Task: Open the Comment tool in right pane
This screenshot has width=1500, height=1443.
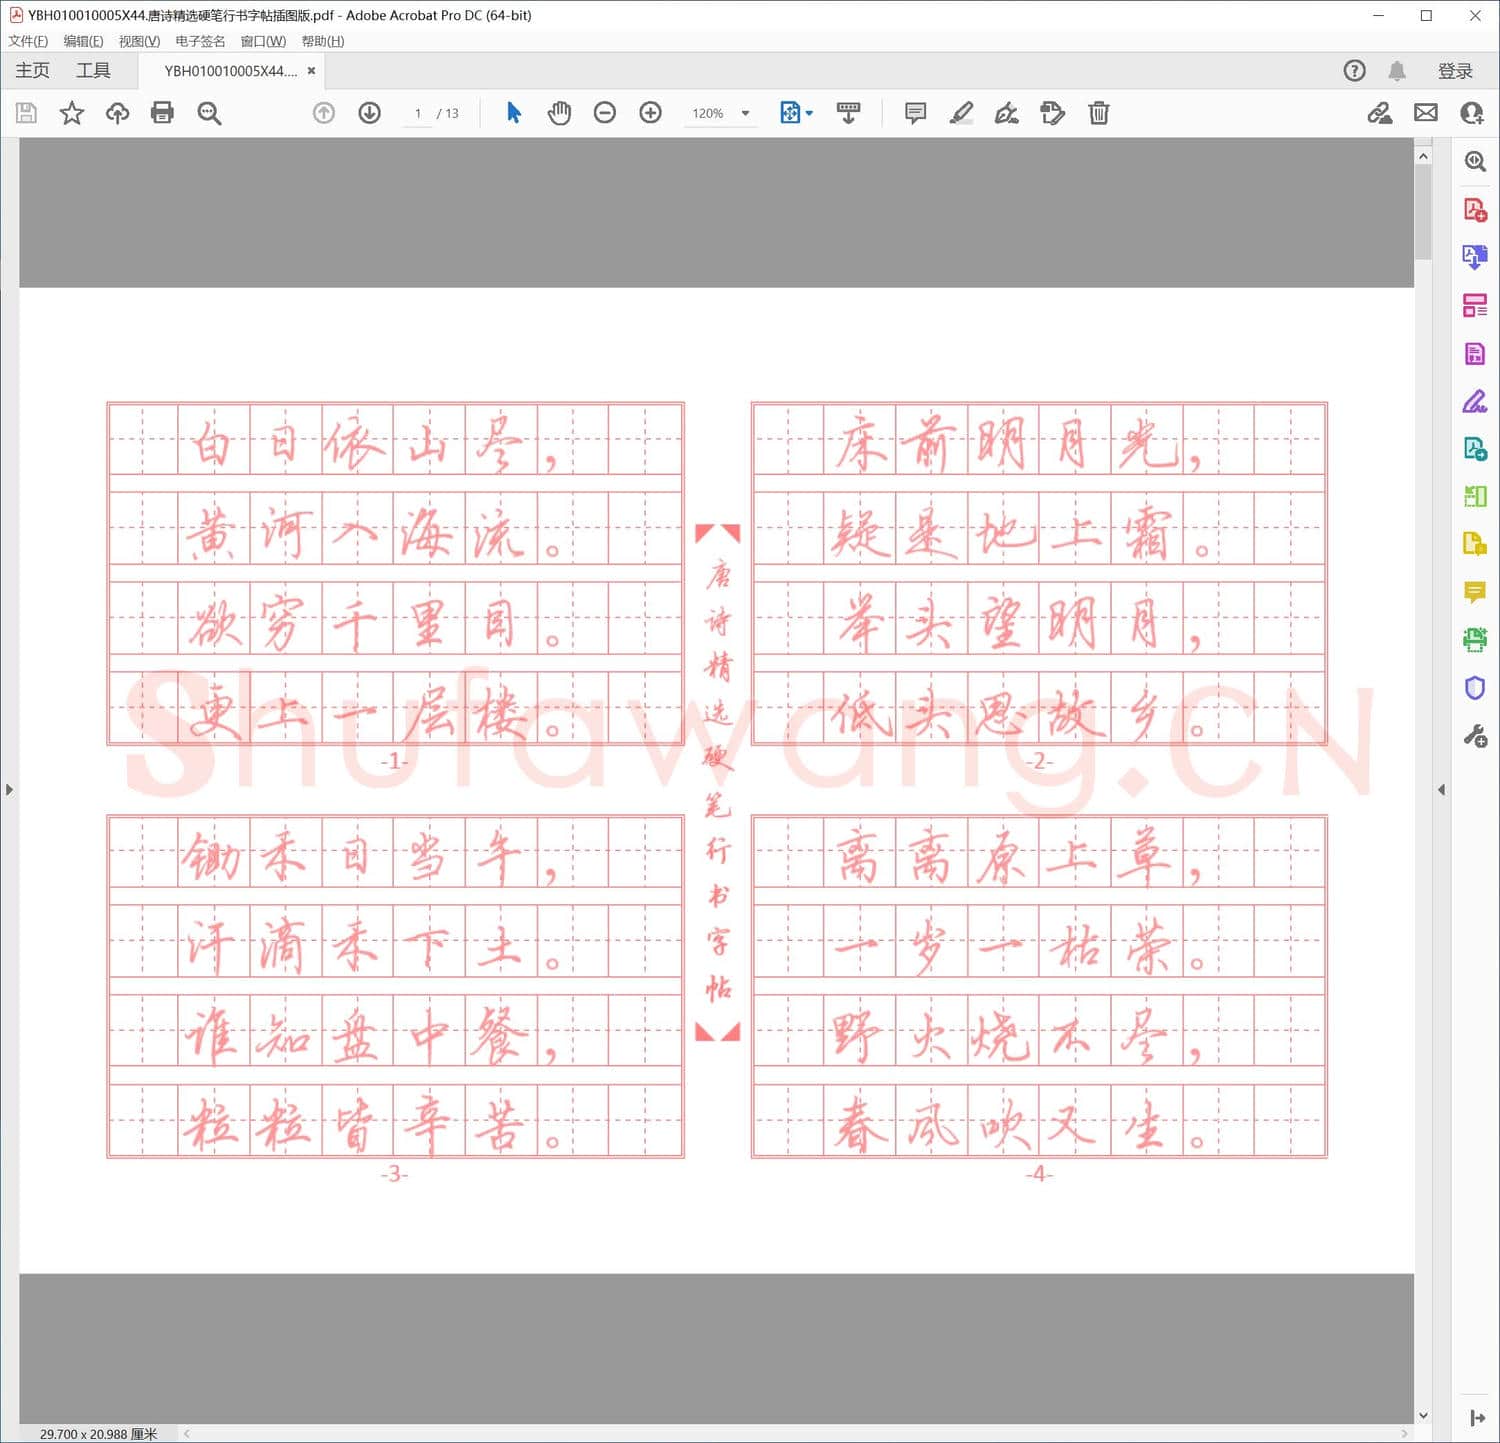Action: 1475,592
